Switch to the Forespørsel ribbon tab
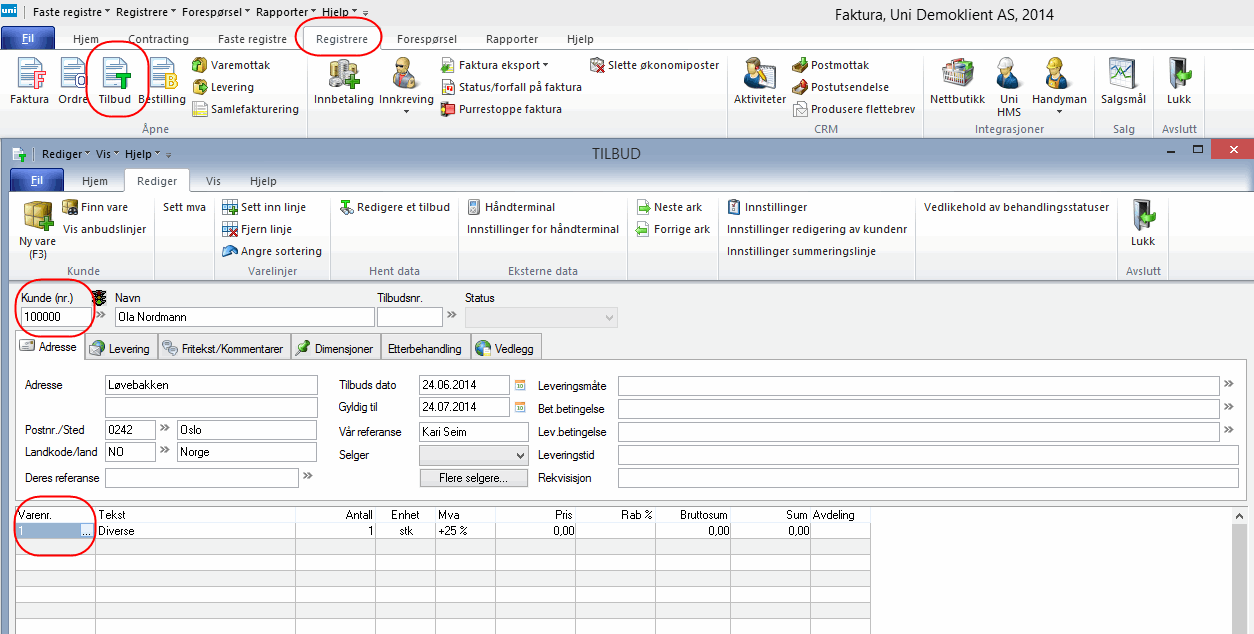This screenshot has width=1254, height=634. [x=427, y=39]
